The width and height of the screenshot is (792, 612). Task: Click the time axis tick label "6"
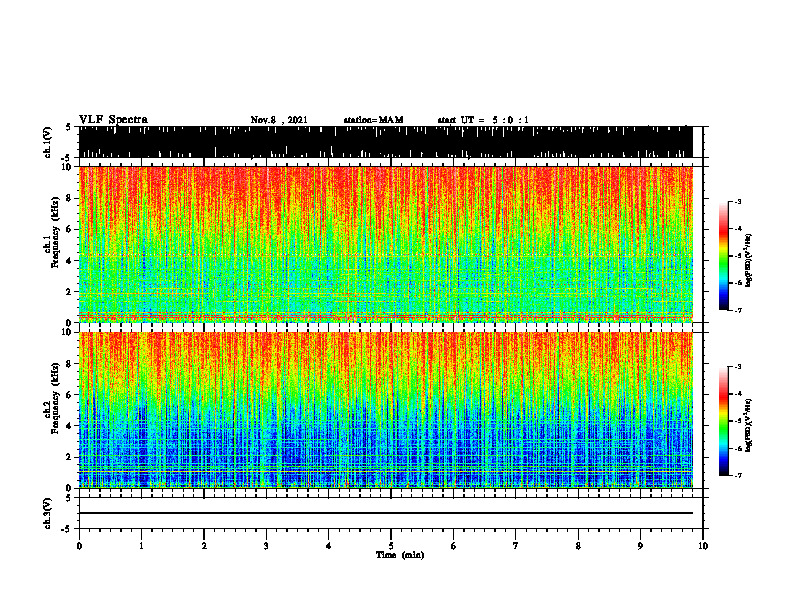pos(454,546)
